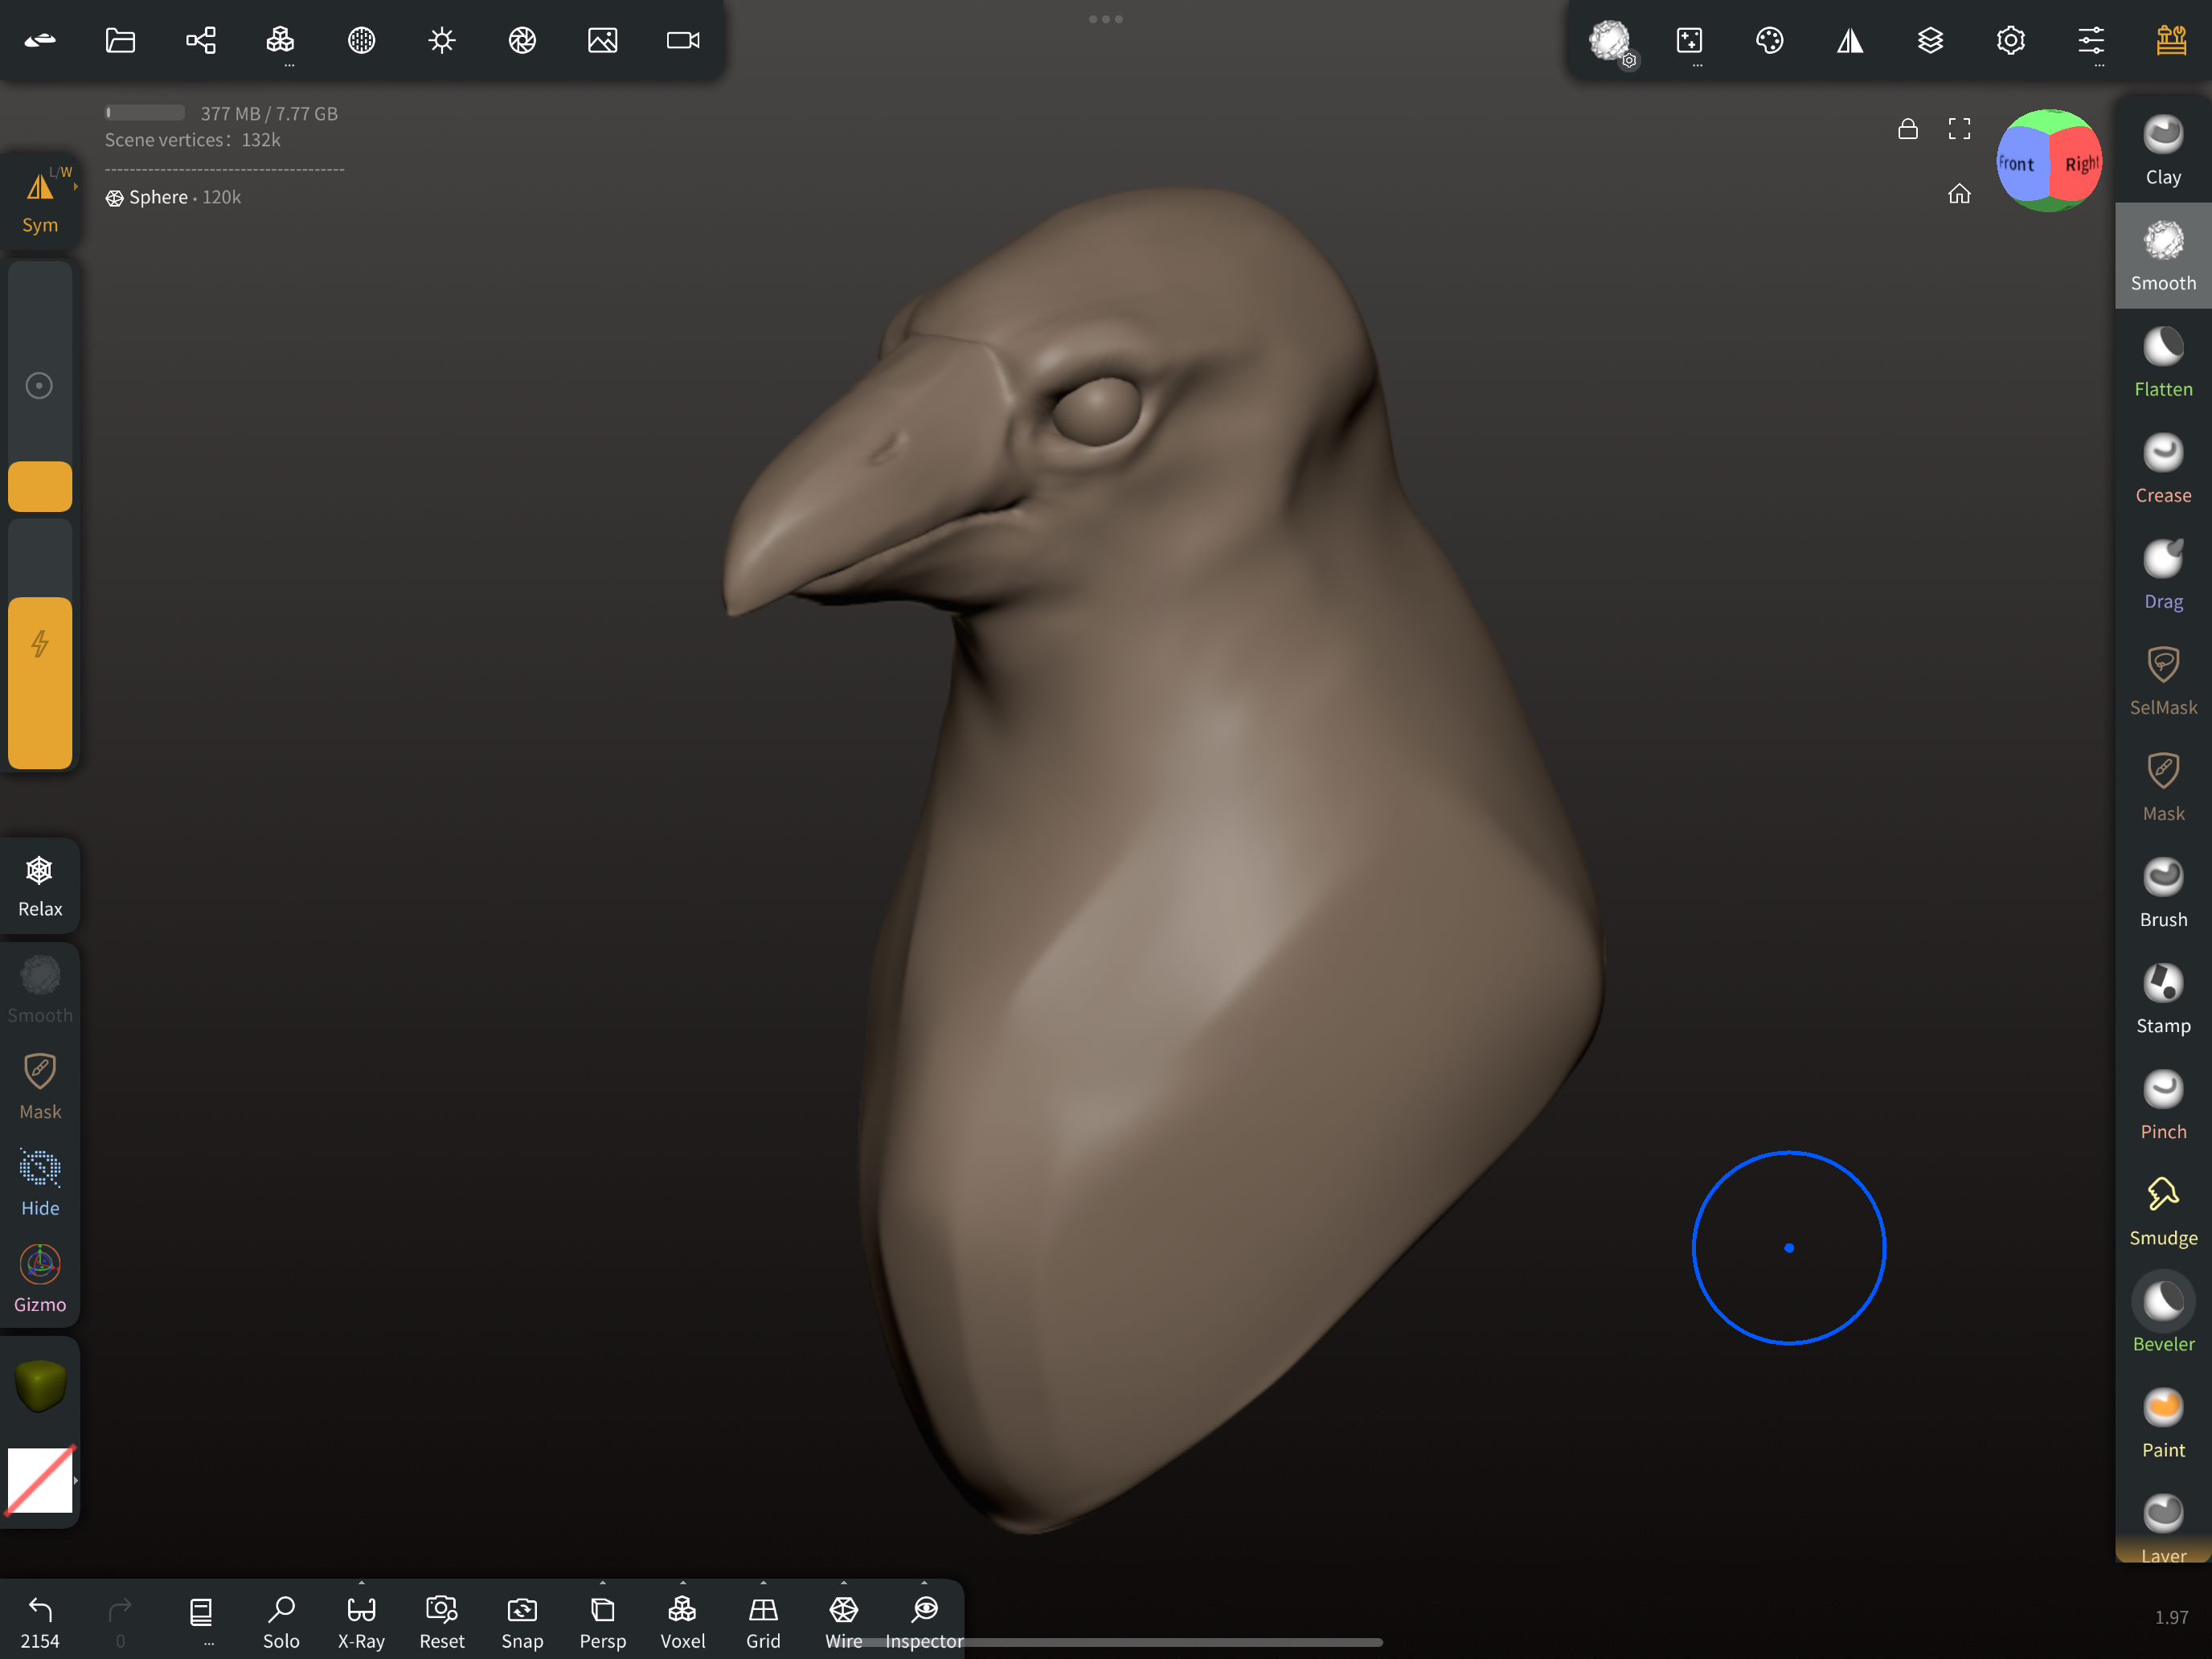Select the Smooth tool in right toolbar

pyautogui.click(x=2163, y=256)
